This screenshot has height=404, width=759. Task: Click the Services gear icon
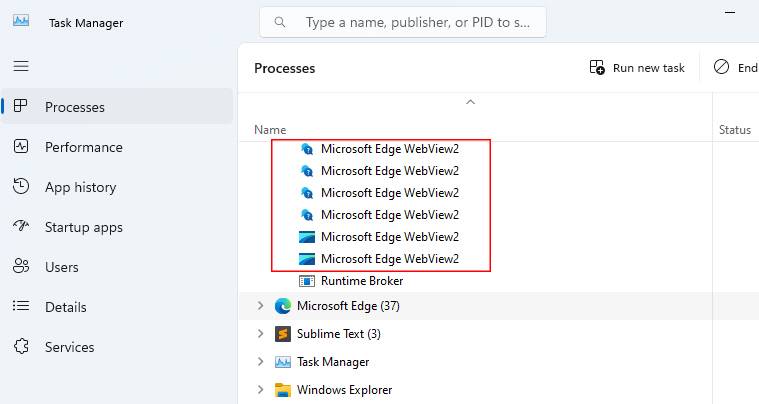[x=21, y=347]
